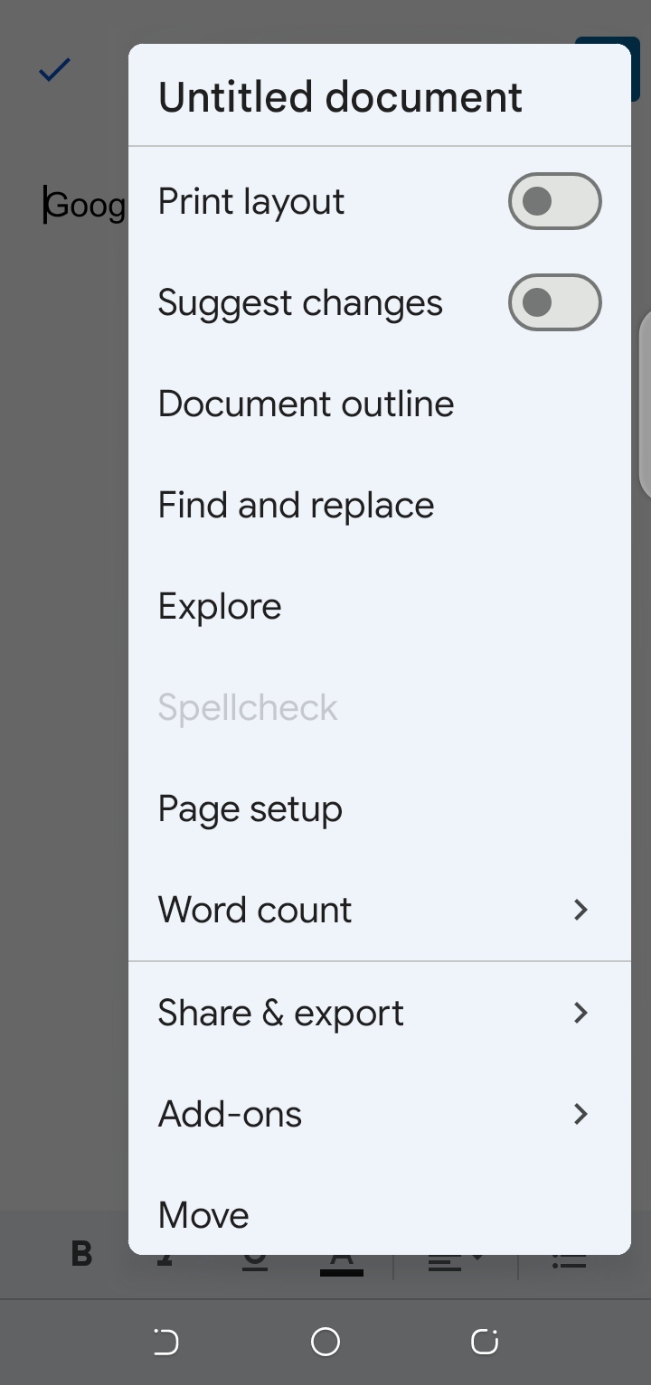Screen dimensions: 651x1385
Task: Toggle bold formatting in bottom toolbar
Action: tap(82, 1253)
